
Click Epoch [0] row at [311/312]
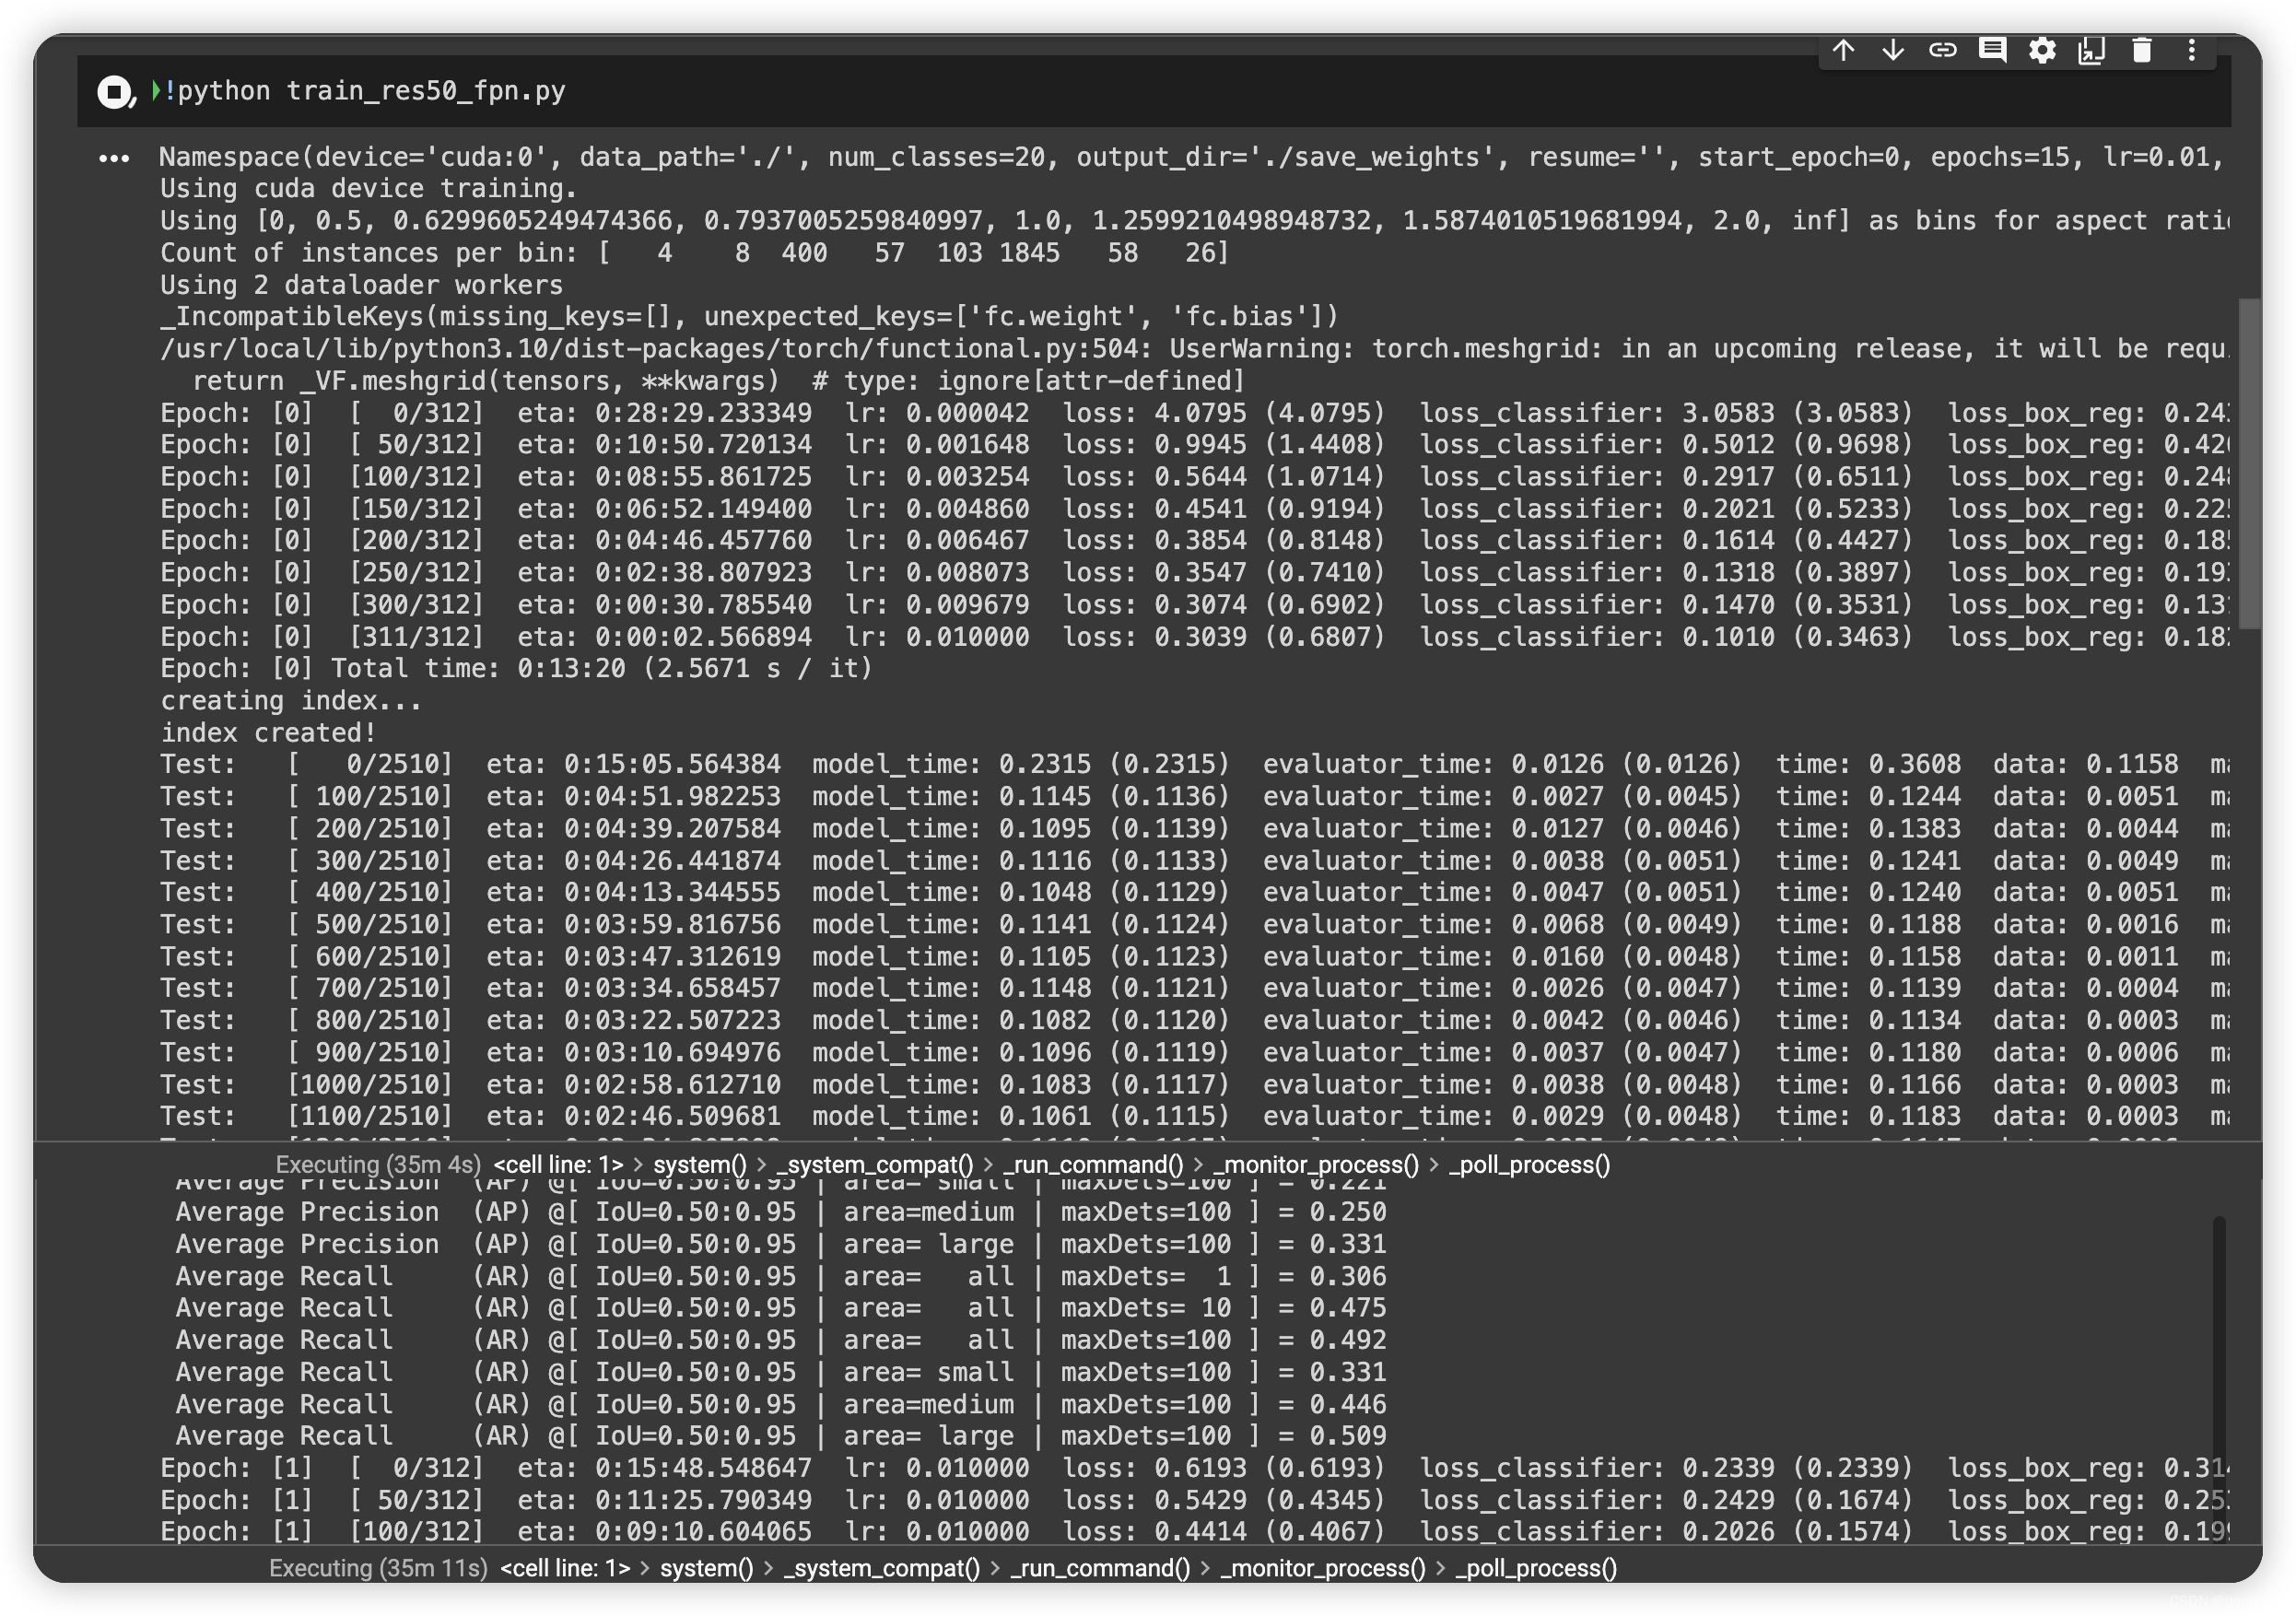point(1194,636)
